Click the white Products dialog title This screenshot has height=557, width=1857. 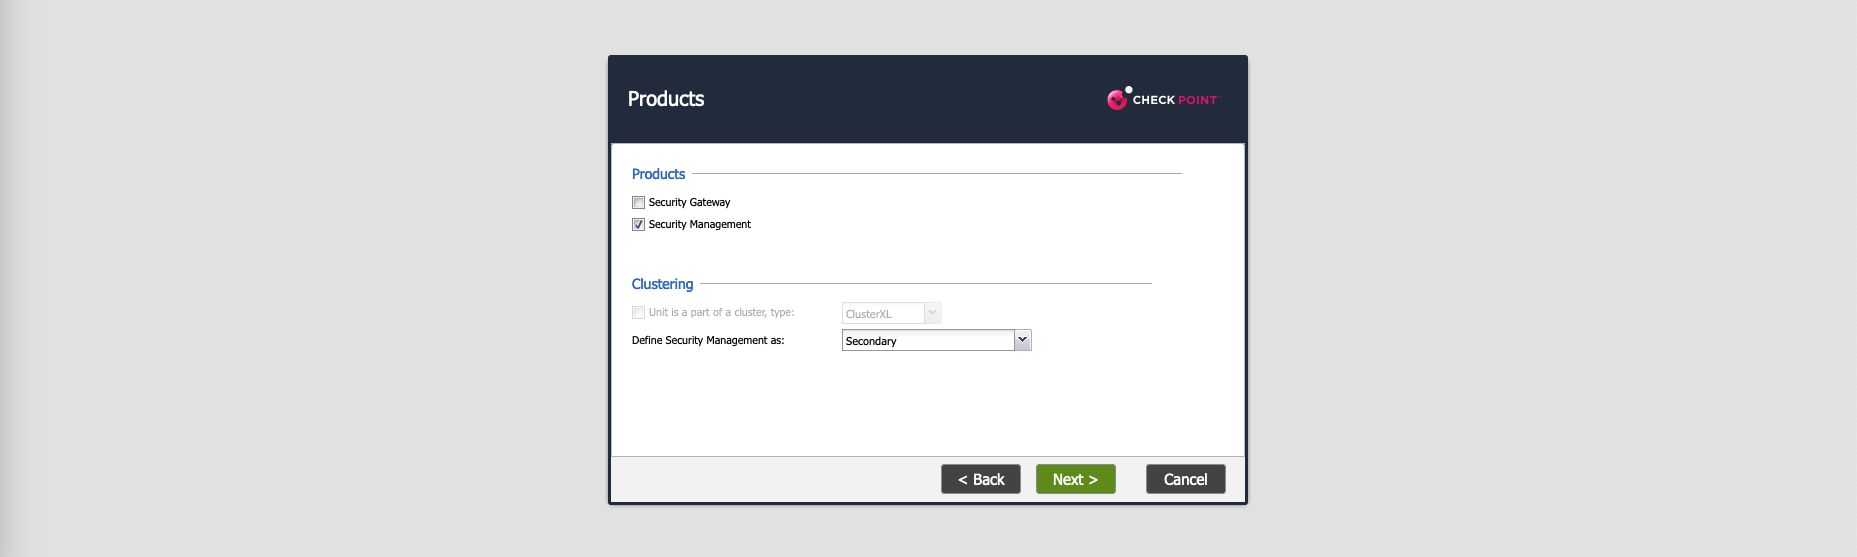coord(666,99)
